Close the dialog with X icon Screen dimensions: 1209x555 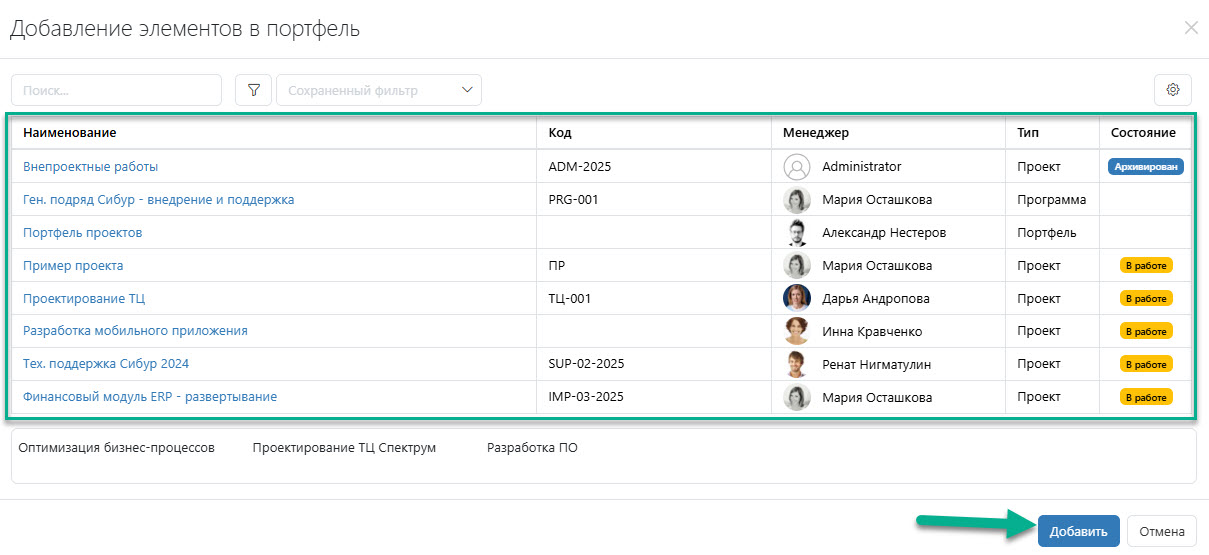(1190, 28)
